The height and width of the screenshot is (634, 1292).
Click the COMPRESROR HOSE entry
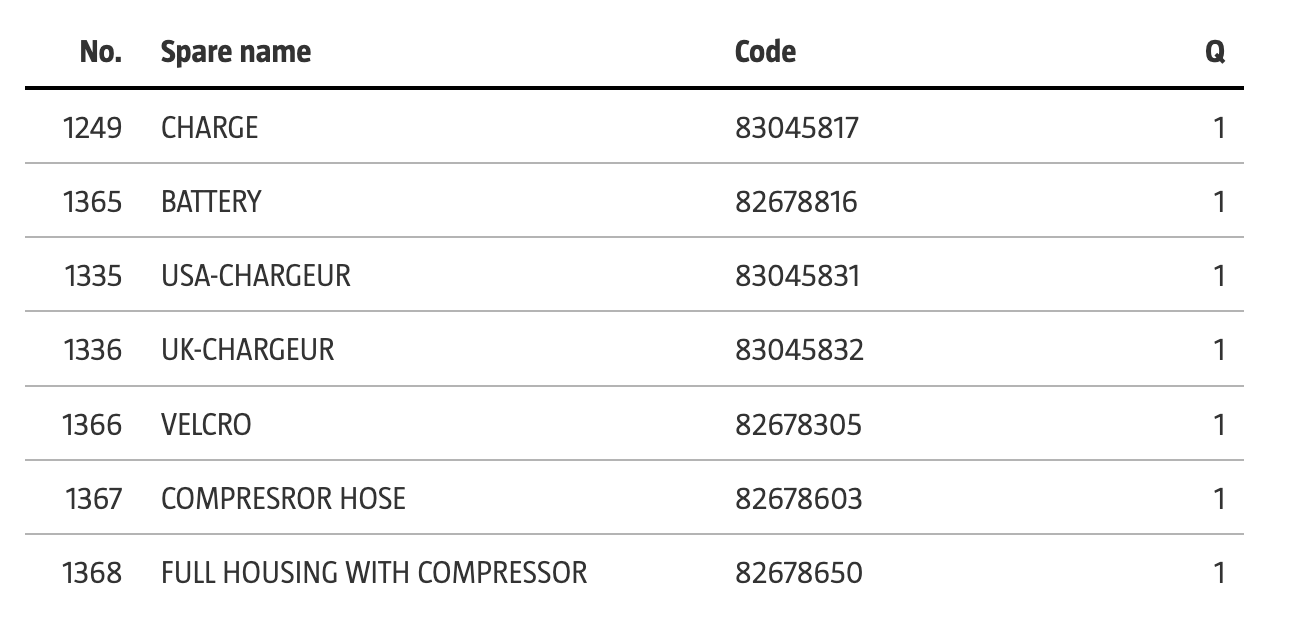(x=283, y=498)
